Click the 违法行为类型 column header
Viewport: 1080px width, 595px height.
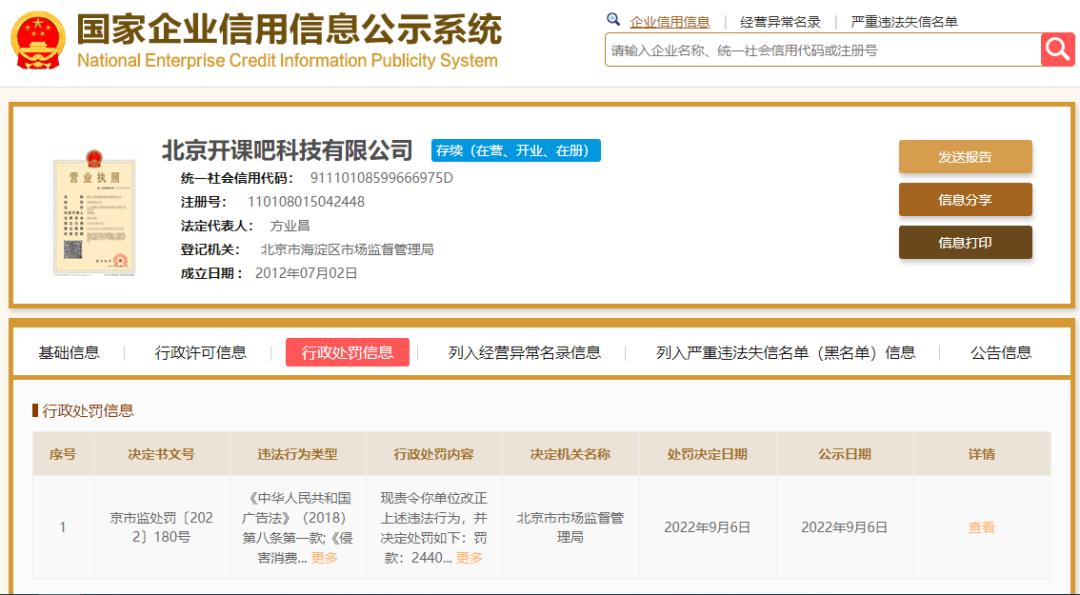coord(298,455)
